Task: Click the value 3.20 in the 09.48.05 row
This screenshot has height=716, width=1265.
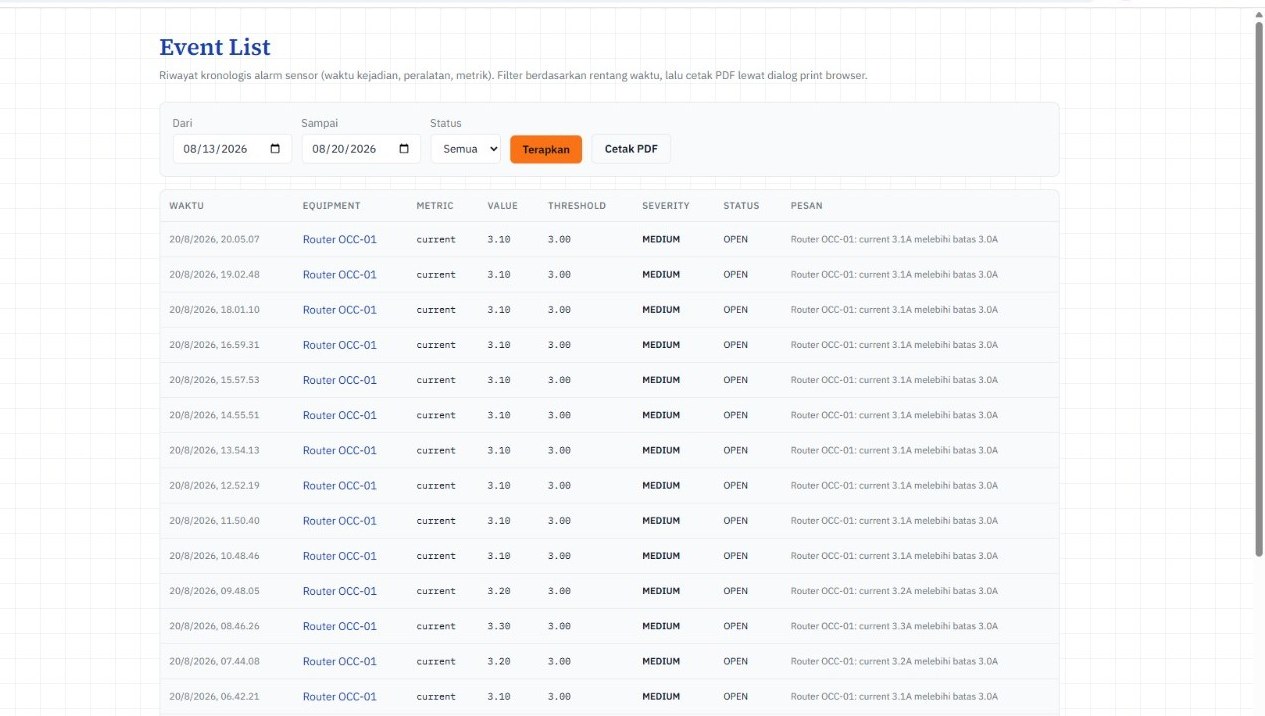Action: pos(499,591)
